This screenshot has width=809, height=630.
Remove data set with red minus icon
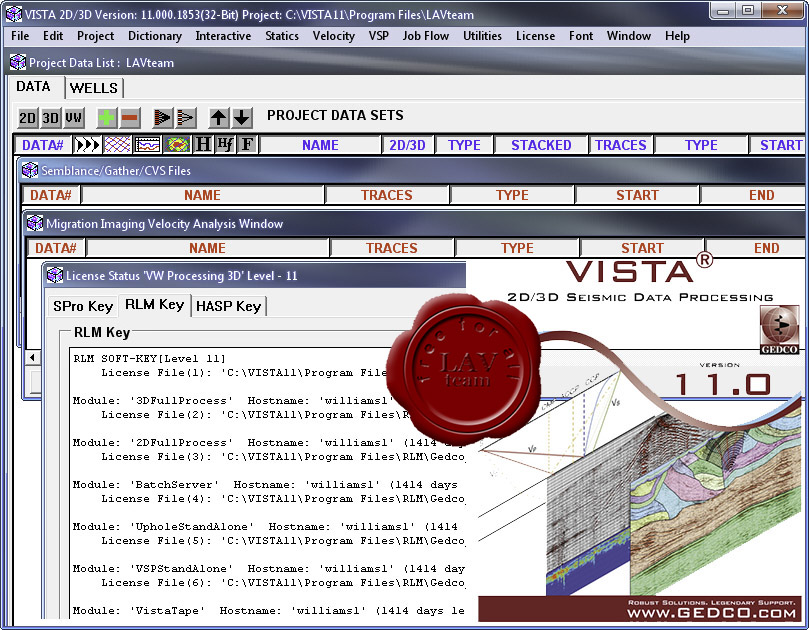[x=130, y=118]
